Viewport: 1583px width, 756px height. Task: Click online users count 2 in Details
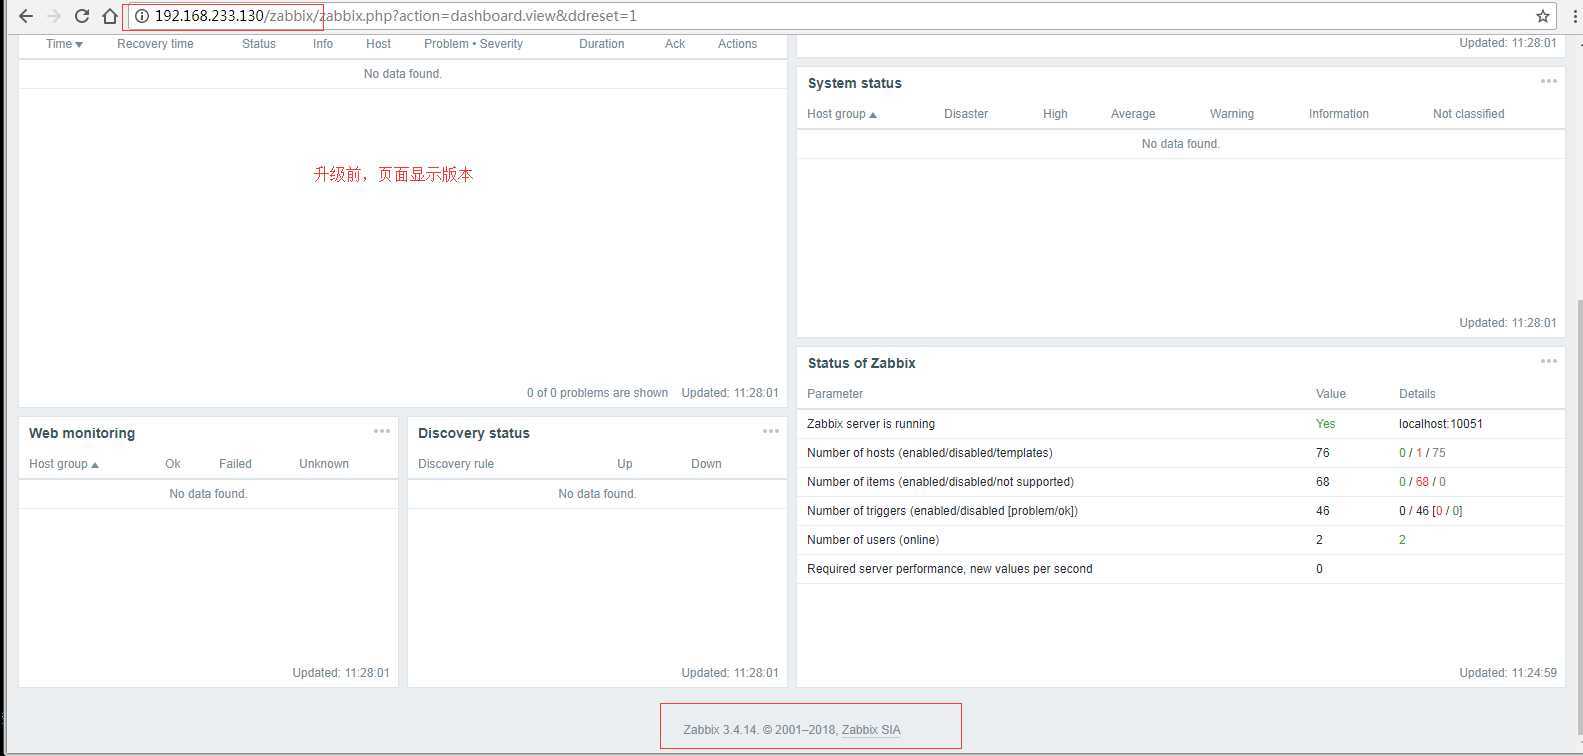click(1402, 540)
